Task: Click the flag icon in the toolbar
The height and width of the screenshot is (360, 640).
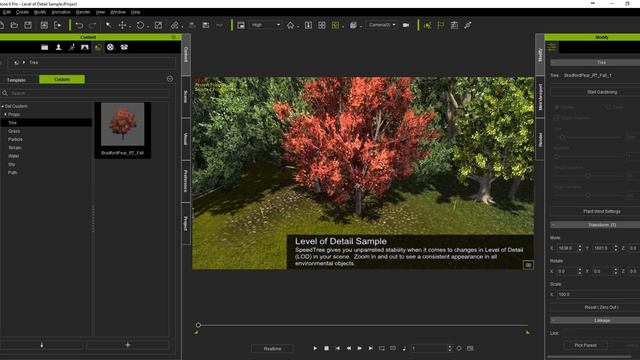Action: pyautogui.click(x=441, y=25)
